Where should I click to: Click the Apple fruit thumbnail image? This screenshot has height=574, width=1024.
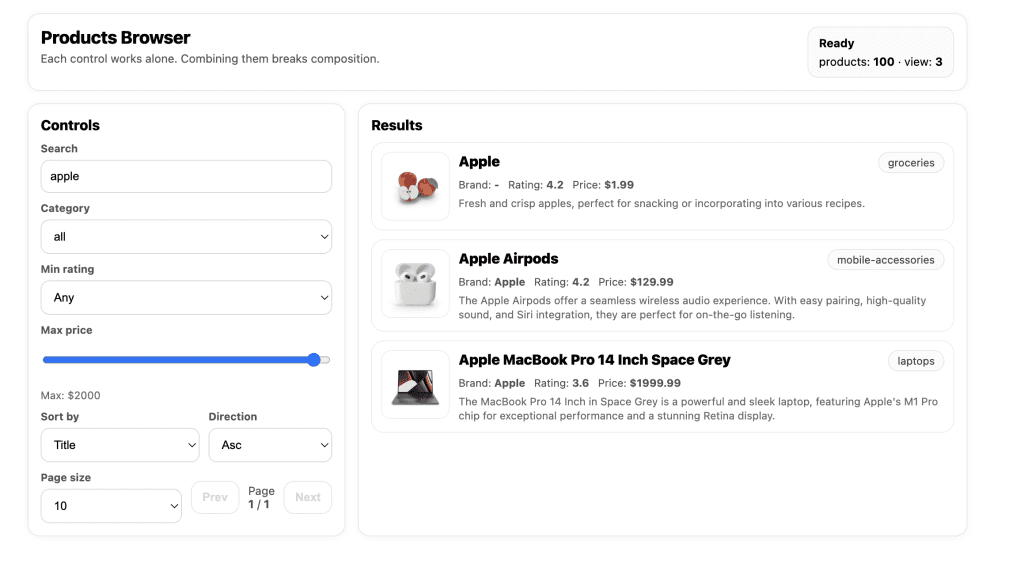[415, 187]
